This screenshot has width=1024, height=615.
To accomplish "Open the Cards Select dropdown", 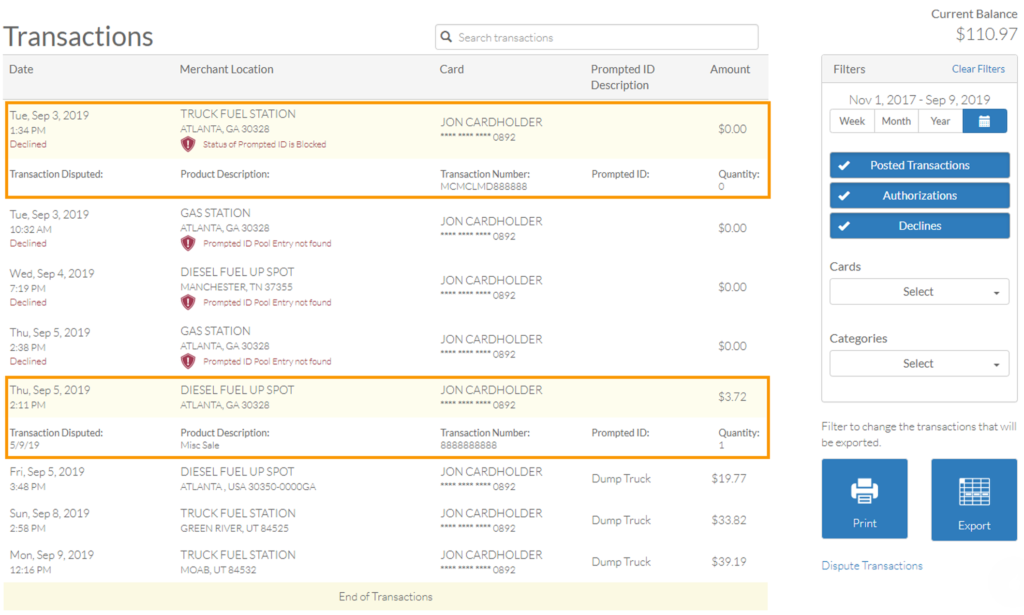I will [x=919, y=292].
